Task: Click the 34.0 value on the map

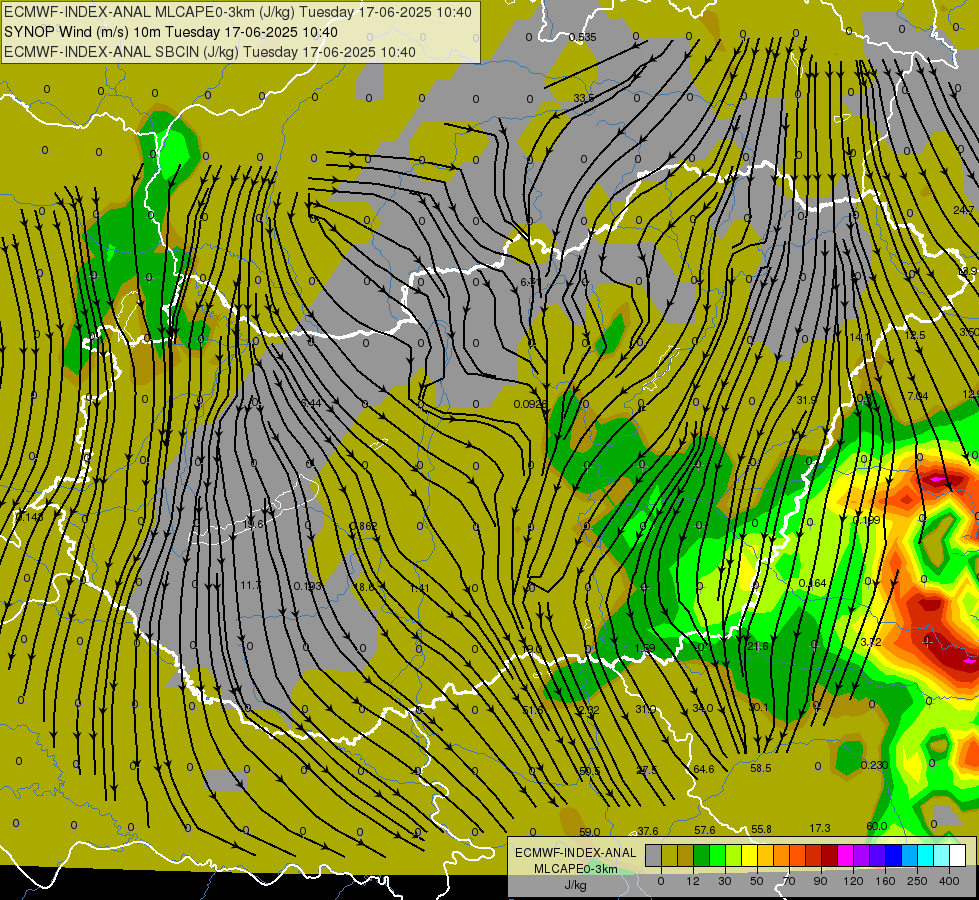Action: [703, 708]
